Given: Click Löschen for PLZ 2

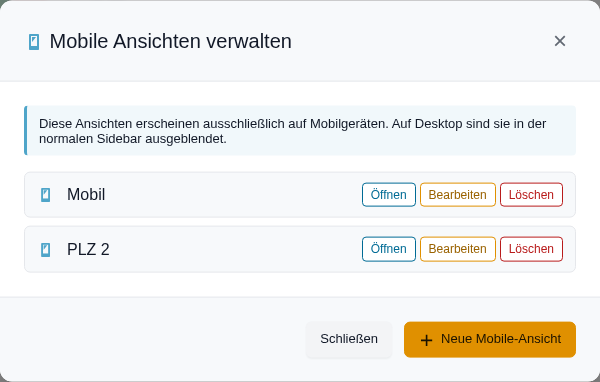Looking at the screenshot, I should [x=531, y=249].
